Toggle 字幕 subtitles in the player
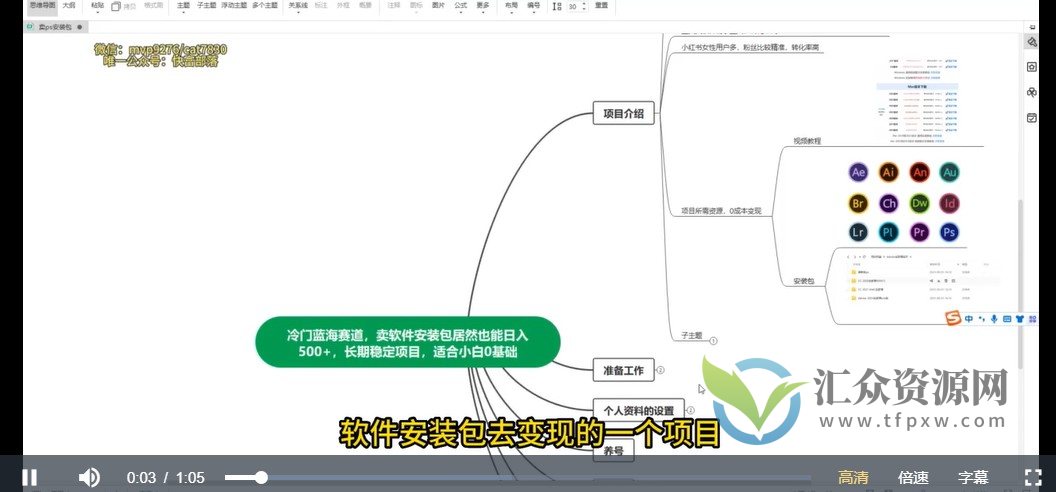The image size is (1056, 492). pyautogui.click(x=973, y=477)
